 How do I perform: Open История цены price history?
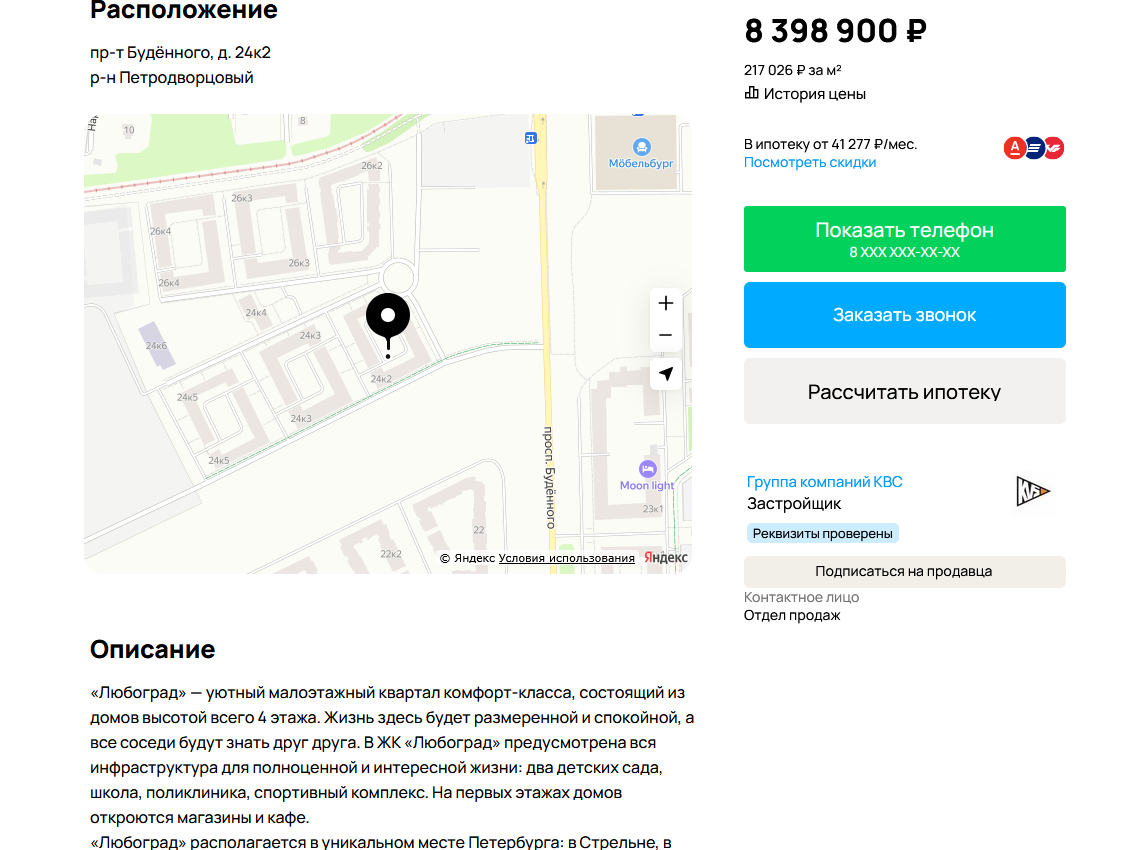point(805,94)
